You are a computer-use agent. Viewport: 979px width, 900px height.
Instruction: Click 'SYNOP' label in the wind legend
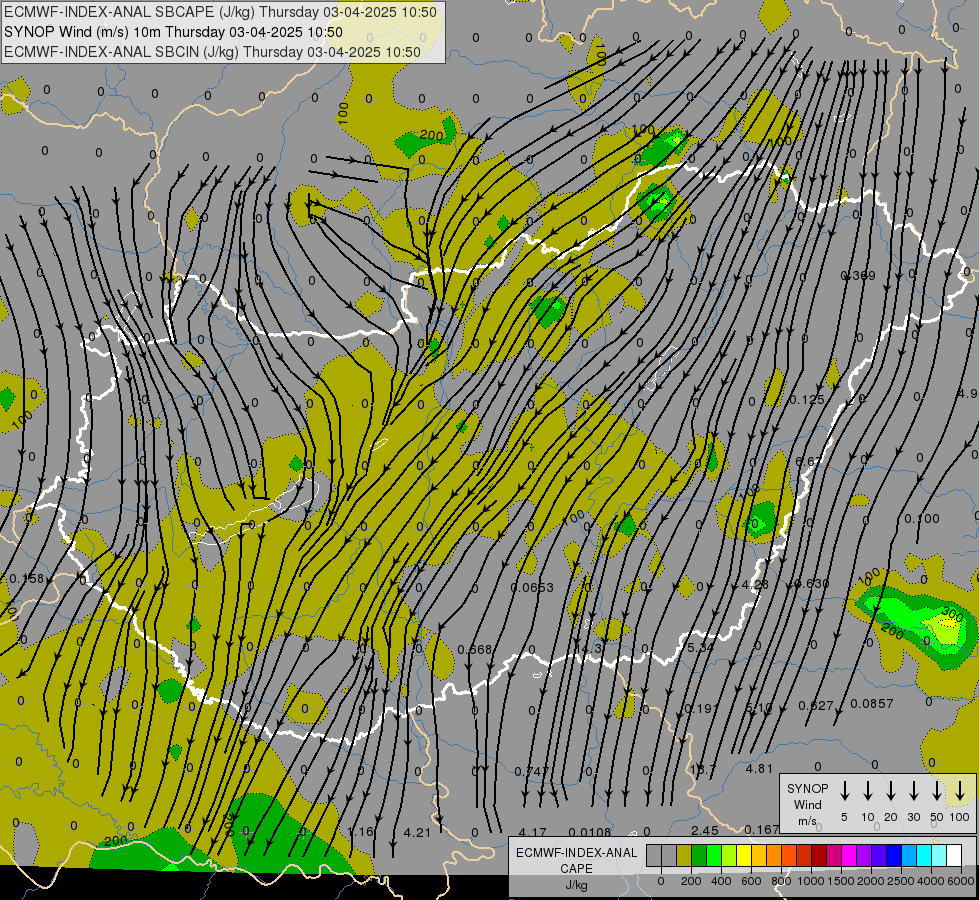click(x=807, y=789)
